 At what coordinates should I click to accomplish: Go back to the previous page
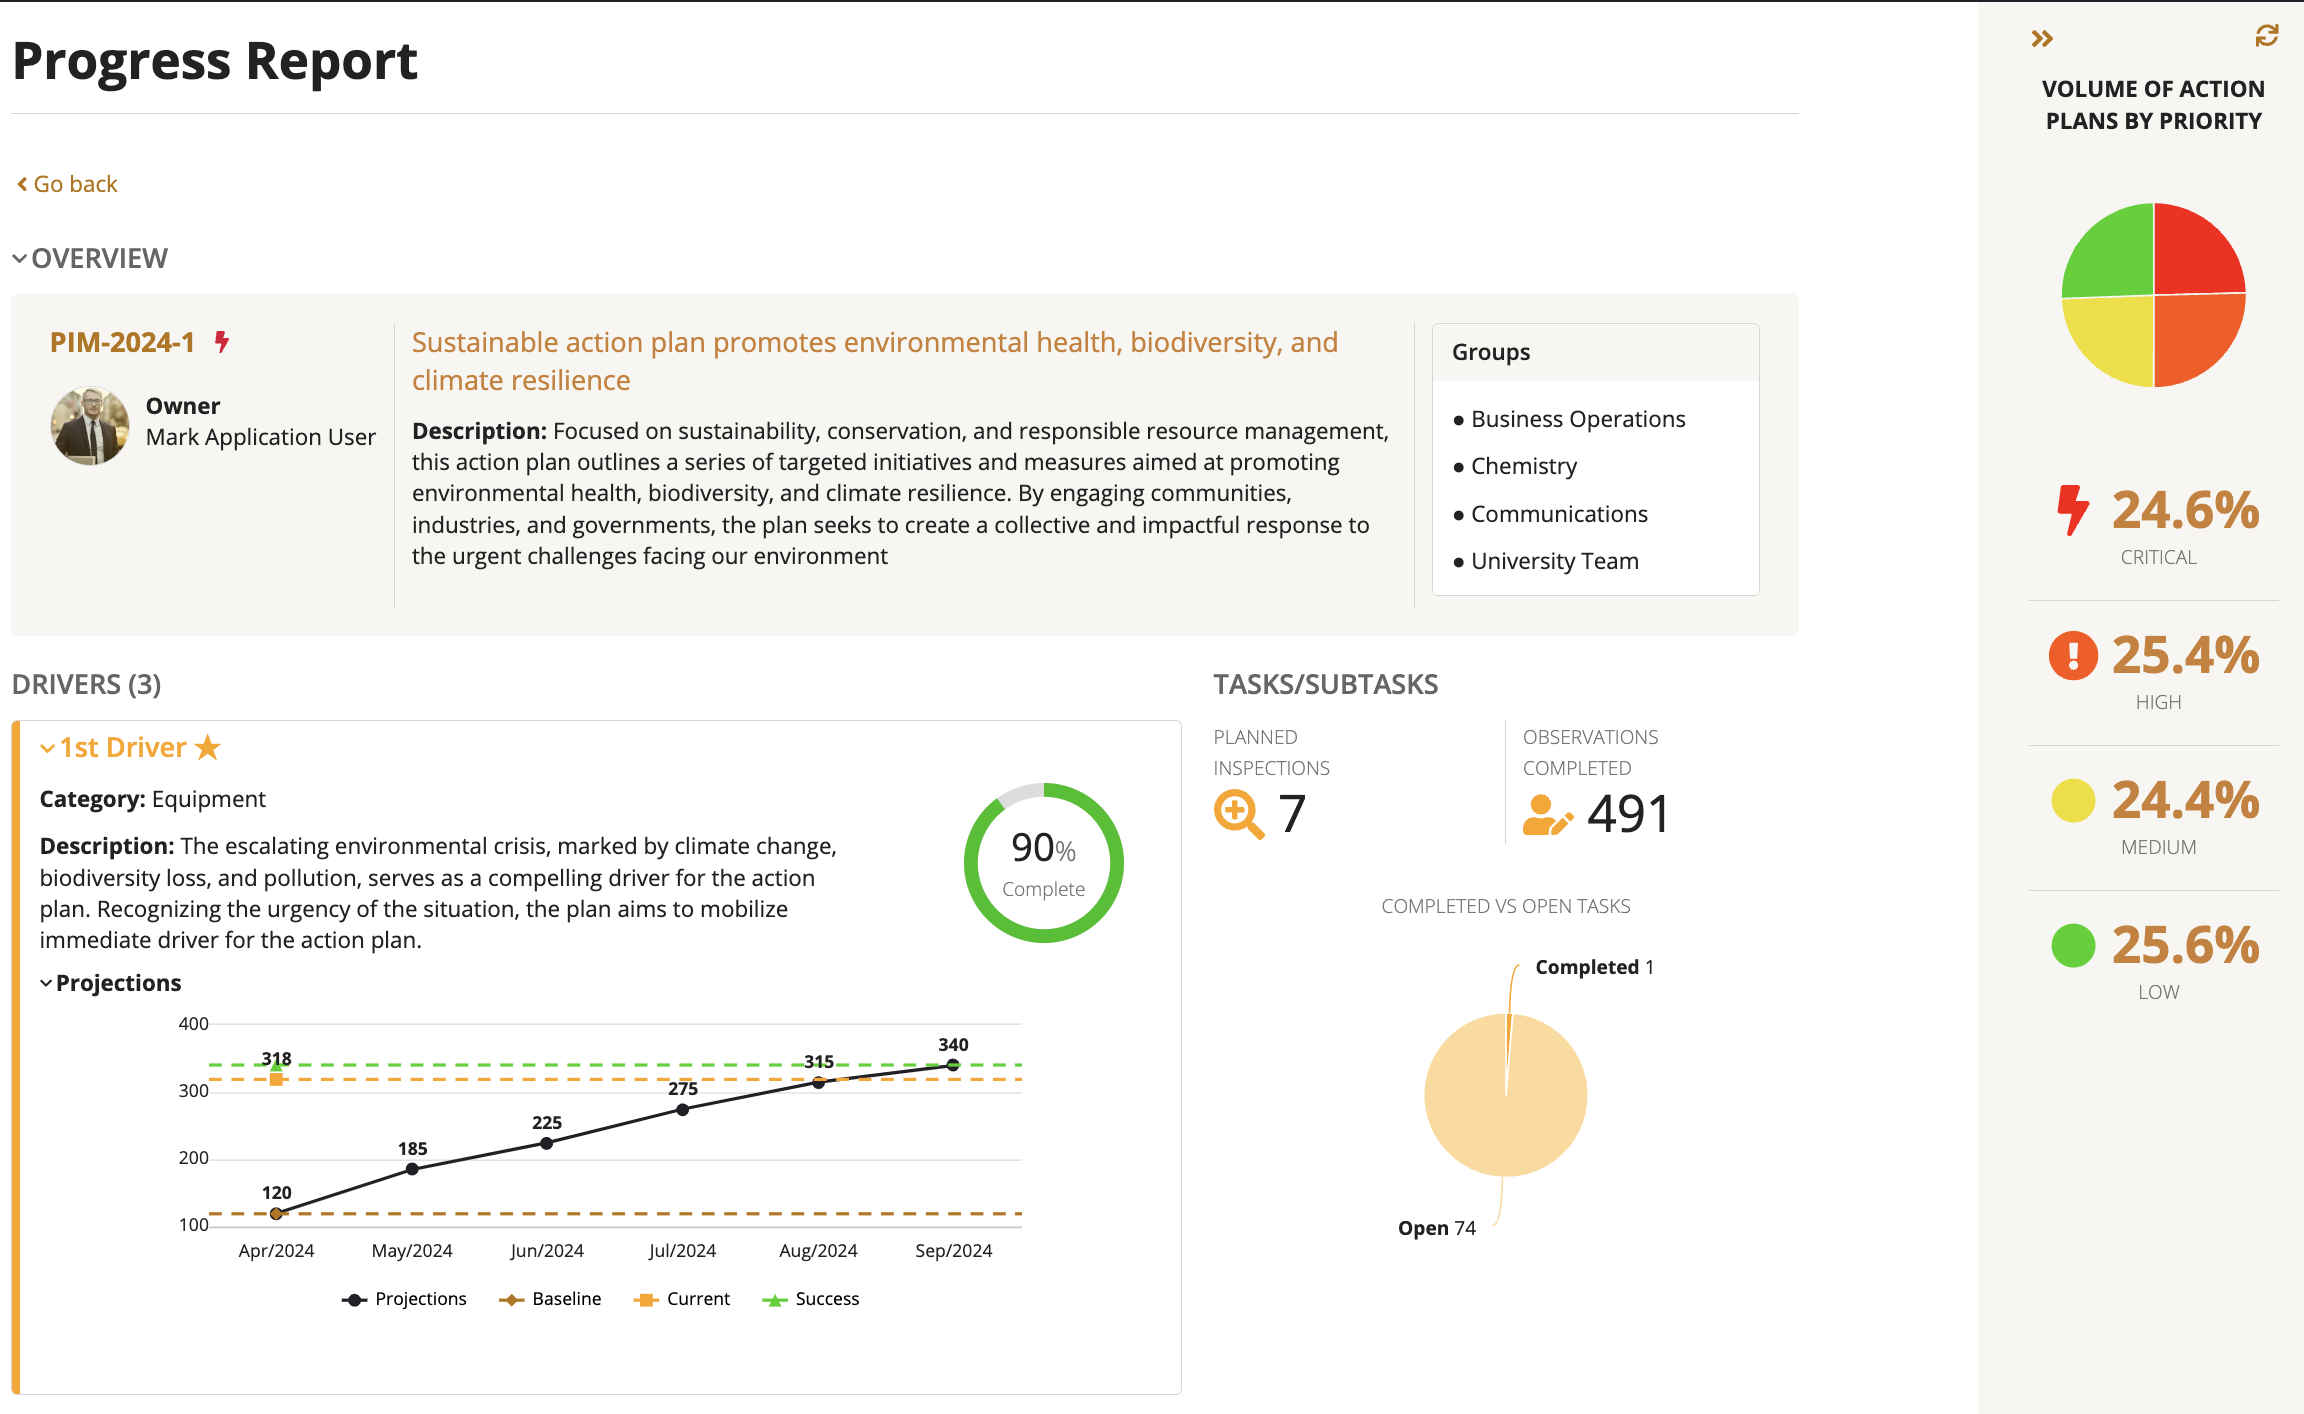[x=67, y=184]
